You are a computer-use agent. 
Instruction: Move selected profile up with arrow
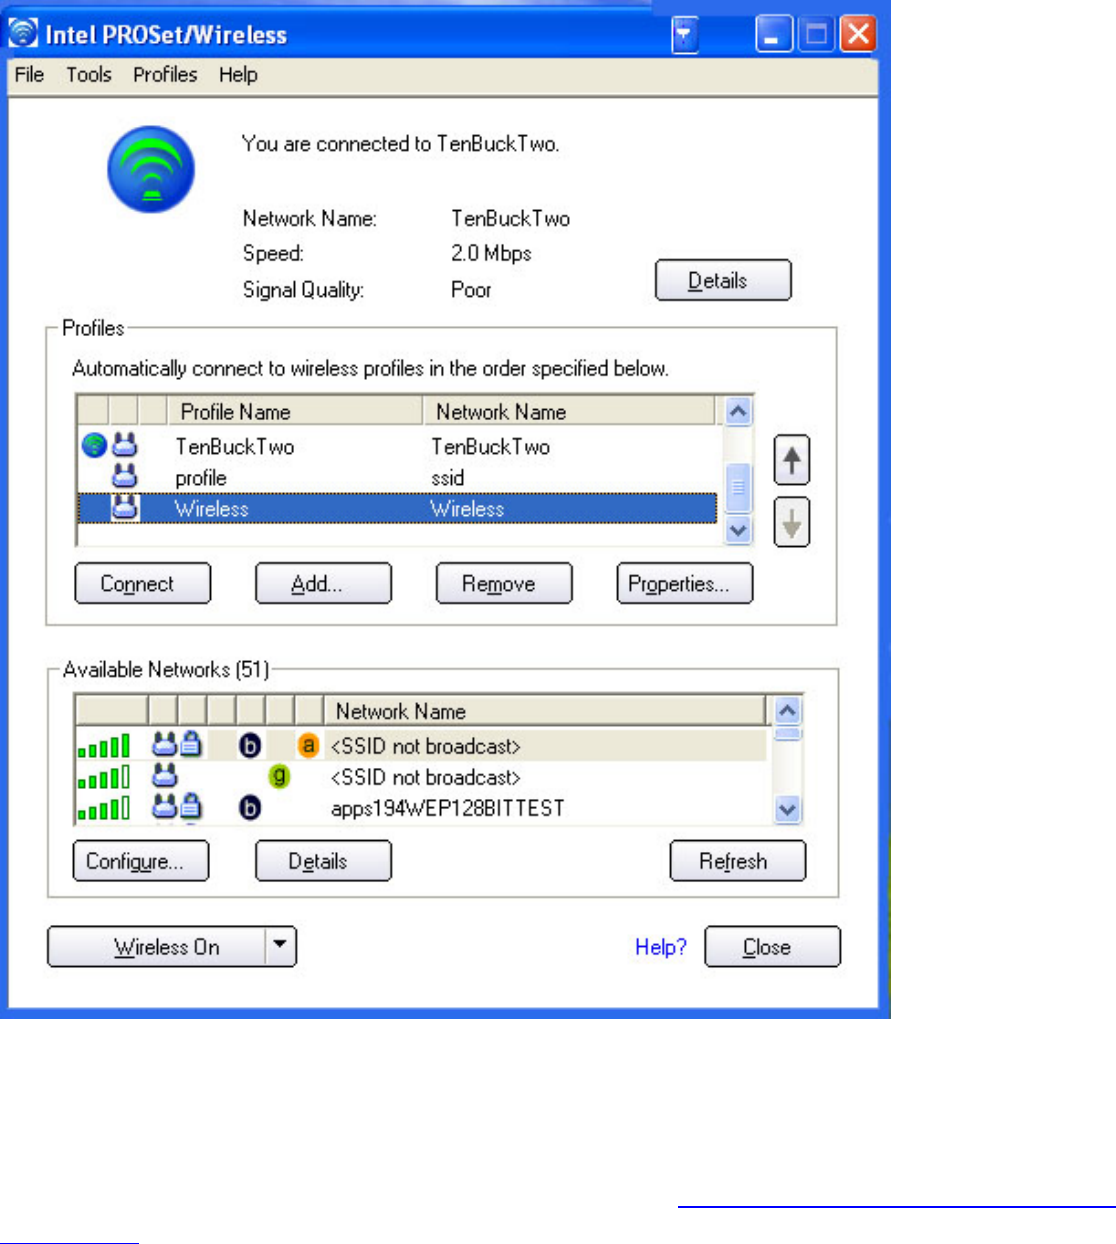792,461
